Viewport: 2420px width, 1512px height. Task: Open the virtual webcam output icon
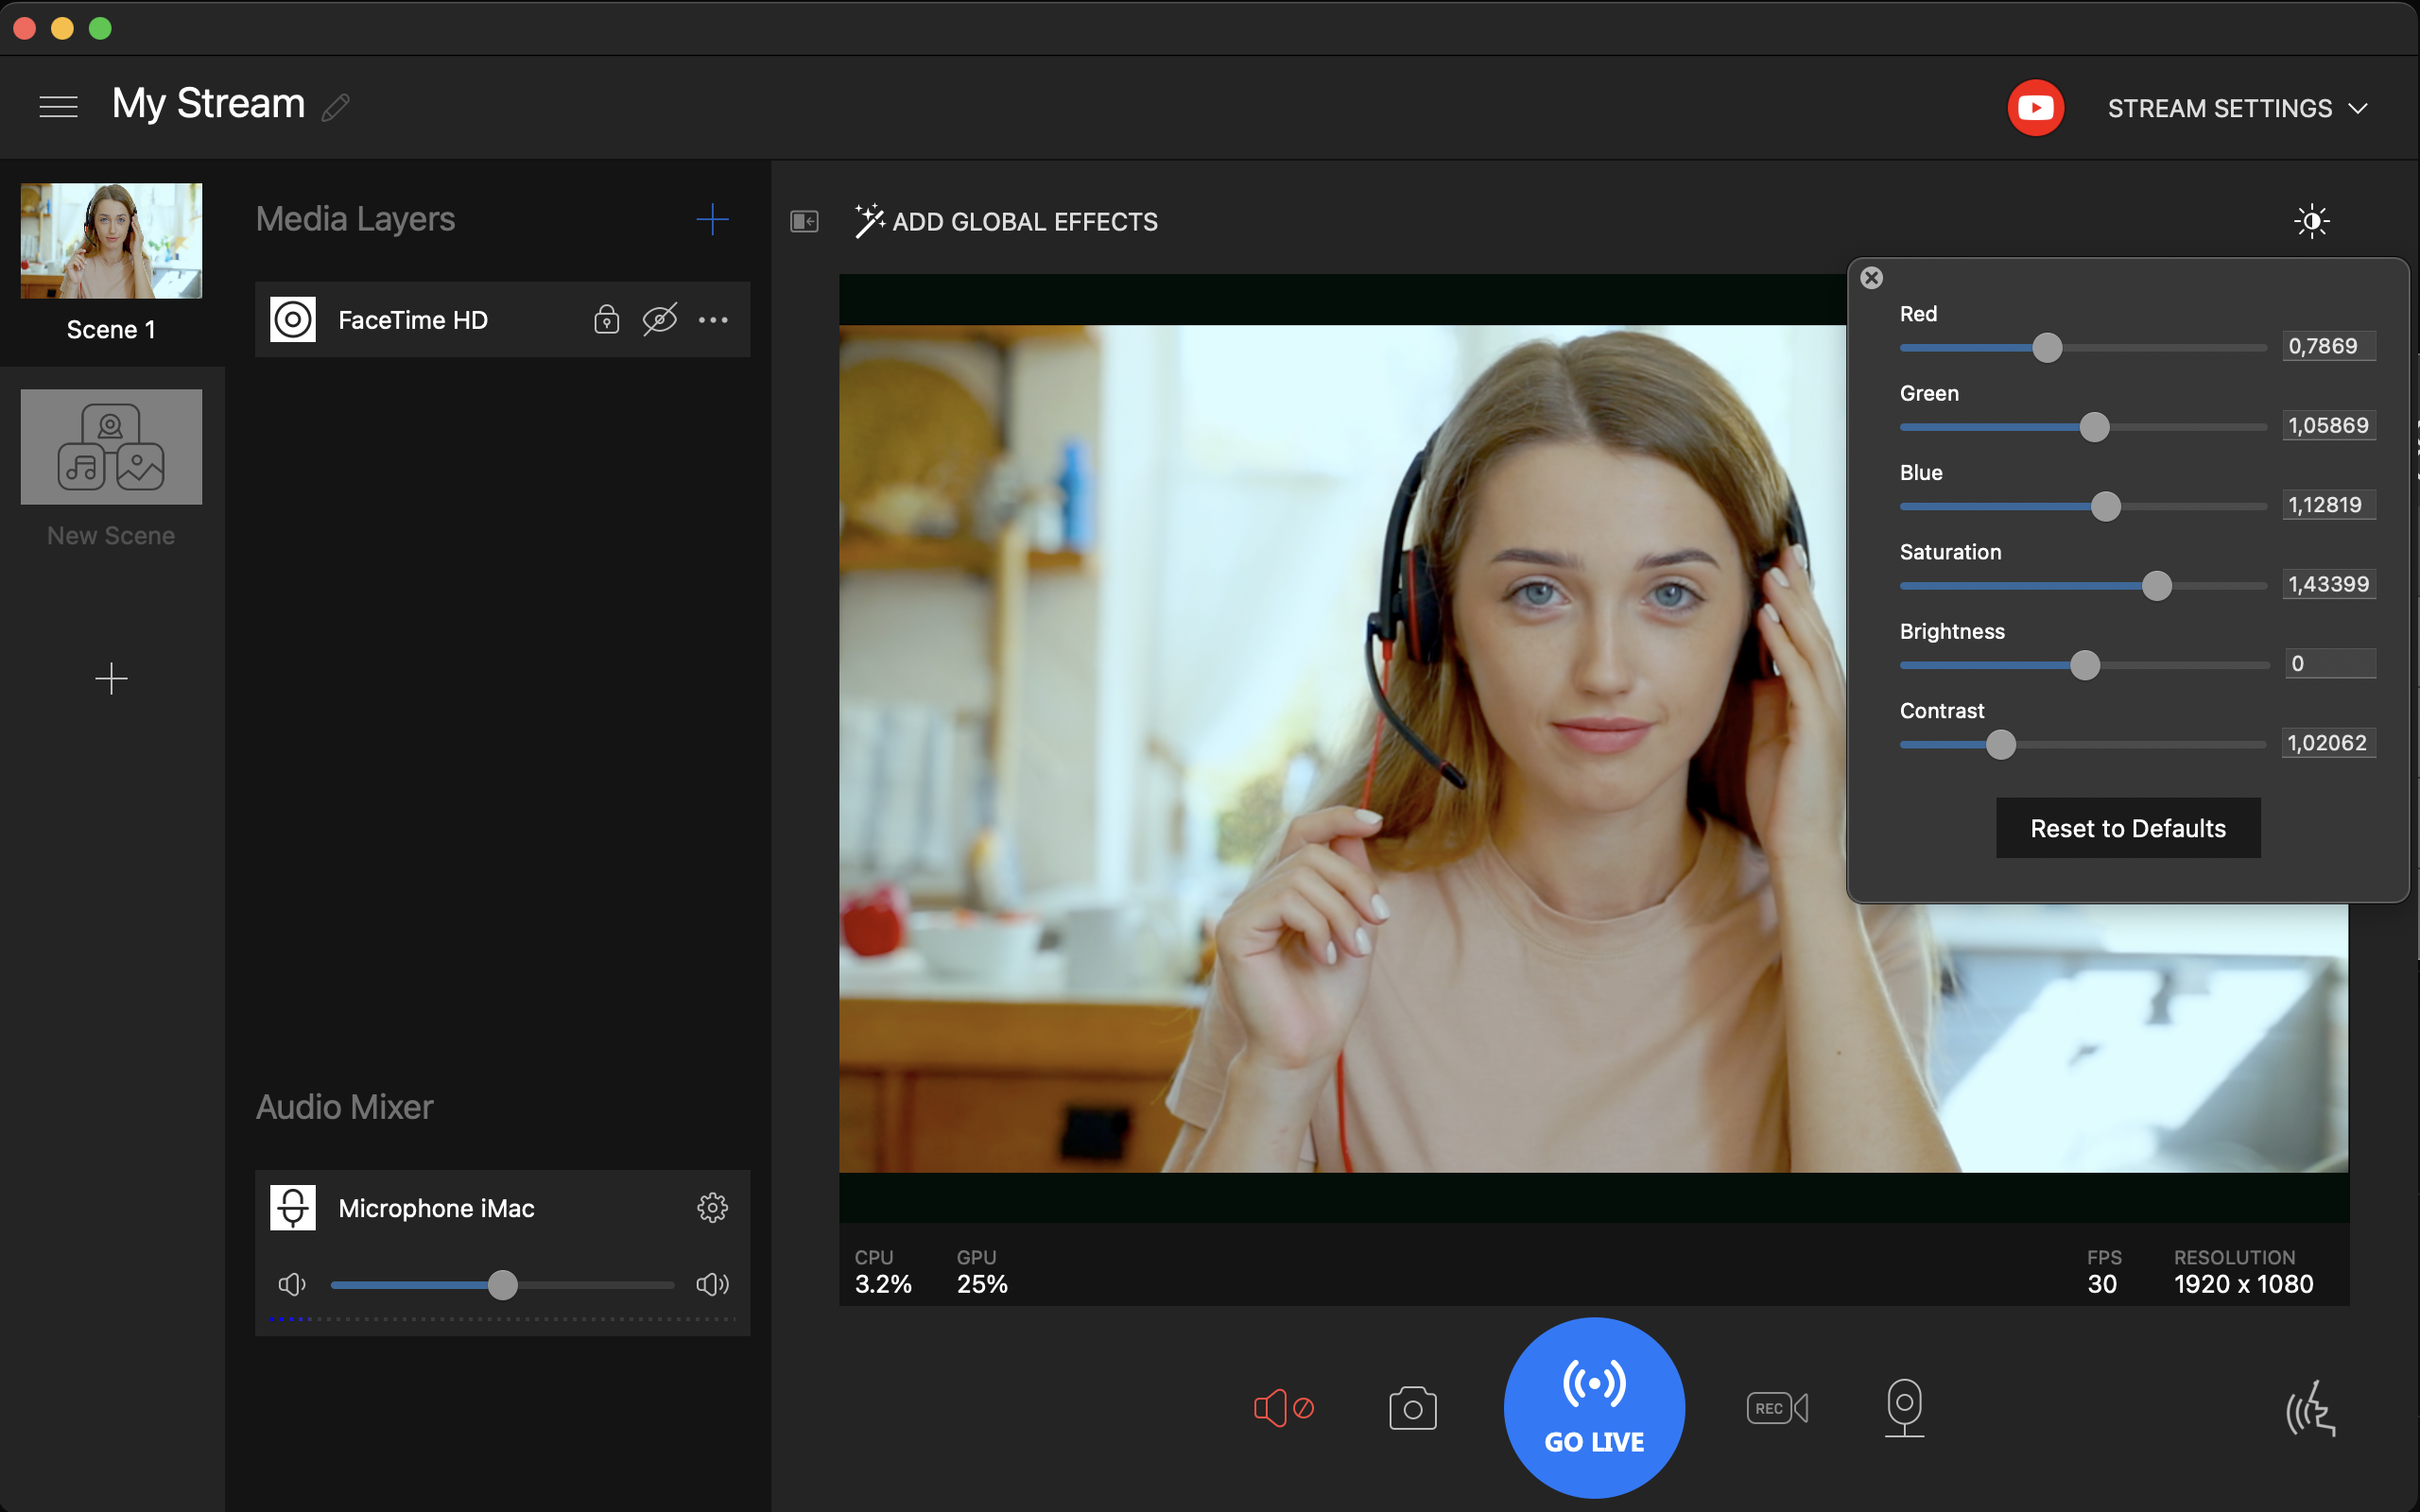(x=1904, y=1406)
